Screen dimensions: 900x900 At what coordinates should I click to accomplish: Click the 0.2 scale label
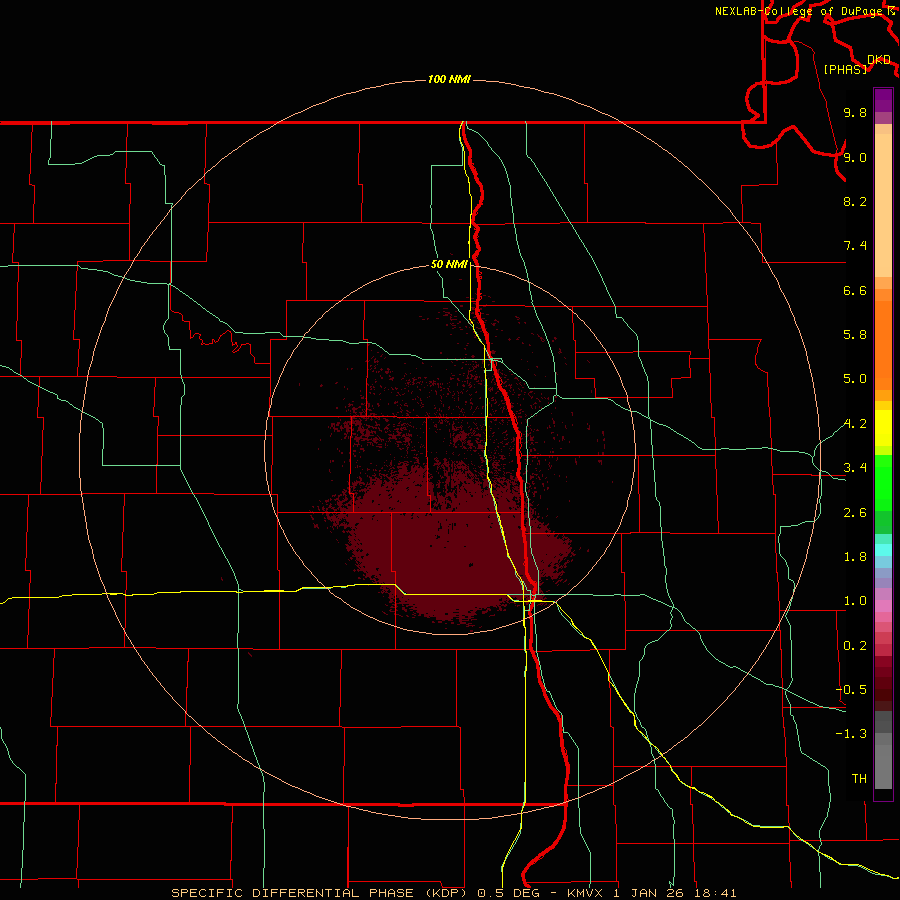855,646
